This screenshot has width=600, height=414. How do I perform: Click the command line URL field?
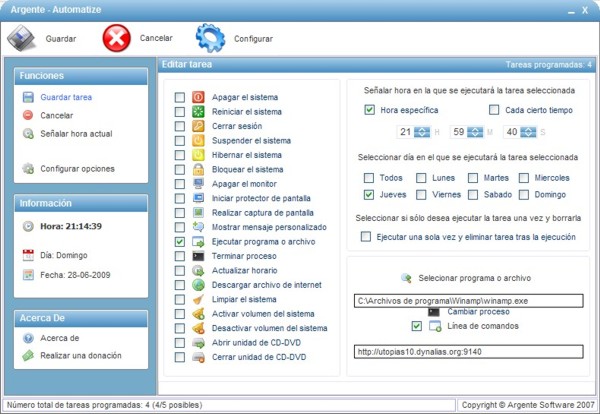(468, 352)
